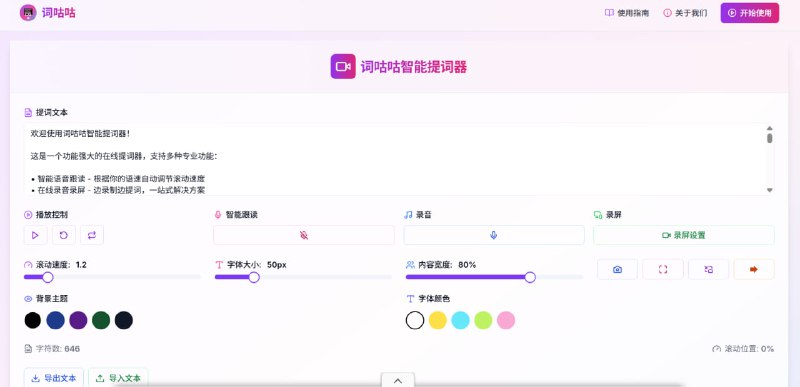Image resolution: width=800 pixels, height=387 pixels.
Task: Click the reset rotate-arrow playback button
Action: point(64,235)
